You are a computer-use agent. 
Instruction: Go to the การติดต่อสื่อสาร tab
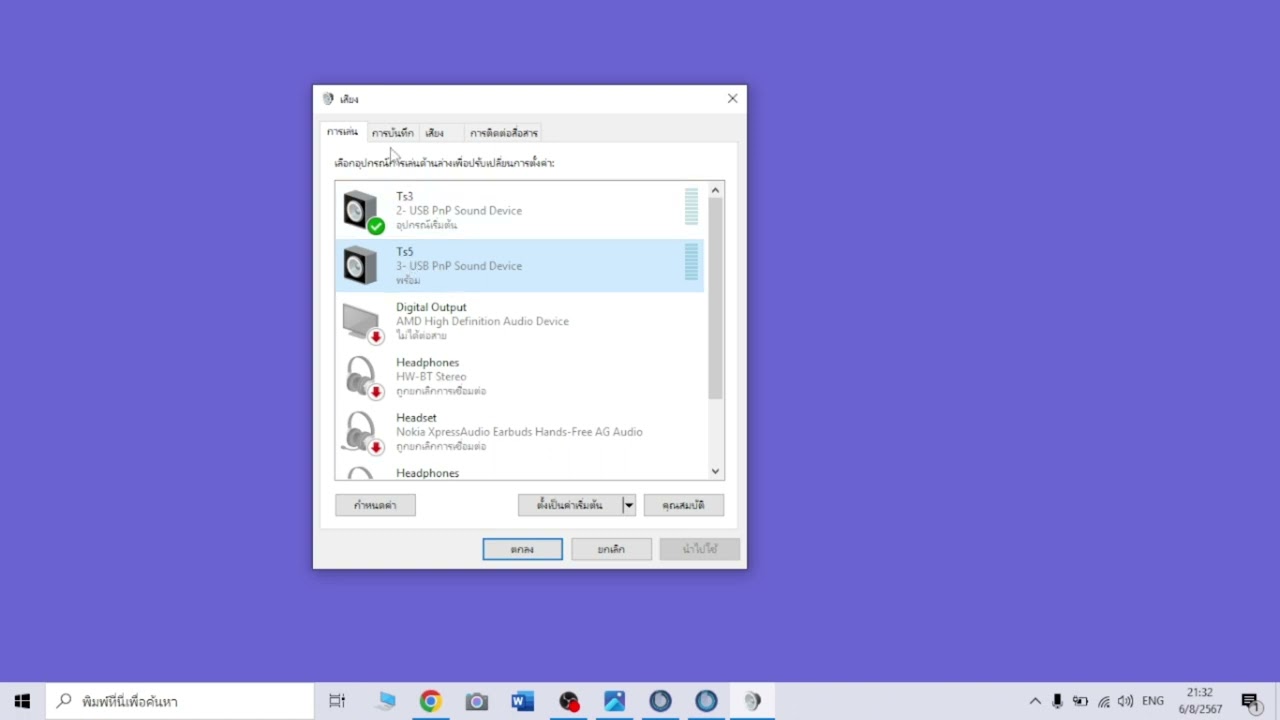(x=503, y=133)
